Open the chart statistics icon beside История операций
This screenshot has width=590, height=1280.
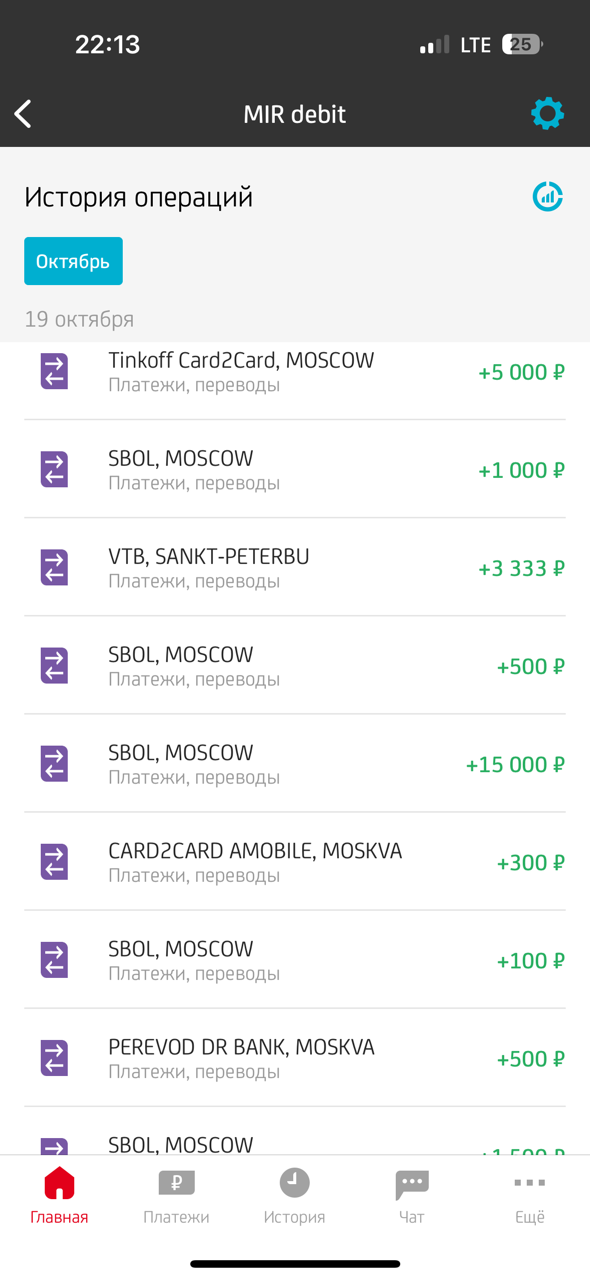coord(547,197)
